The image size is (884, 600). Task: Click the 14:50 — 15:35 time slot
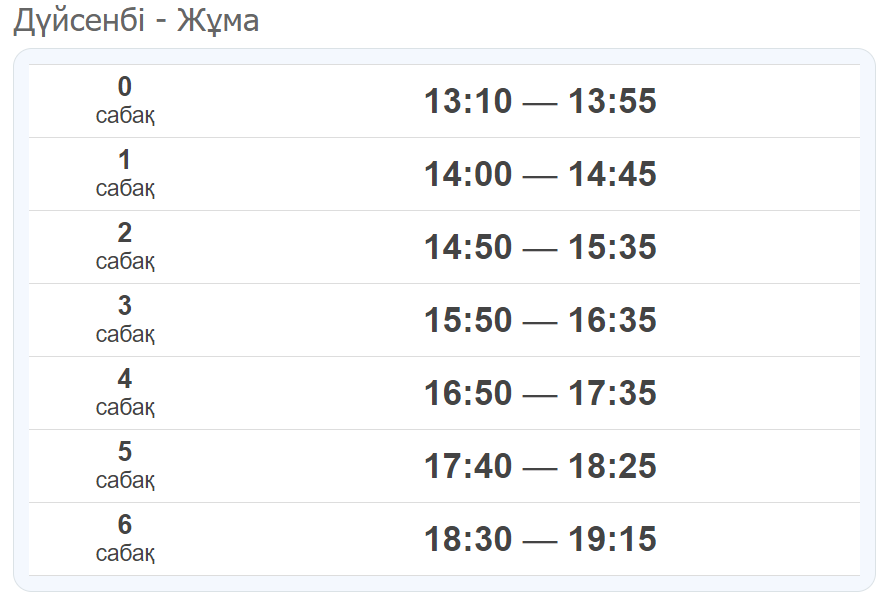(x=540, y=248)
